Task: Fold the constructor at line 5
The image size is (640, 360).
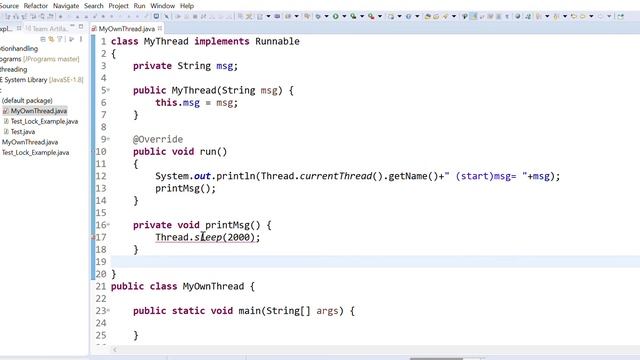Action: click(109, 90)
